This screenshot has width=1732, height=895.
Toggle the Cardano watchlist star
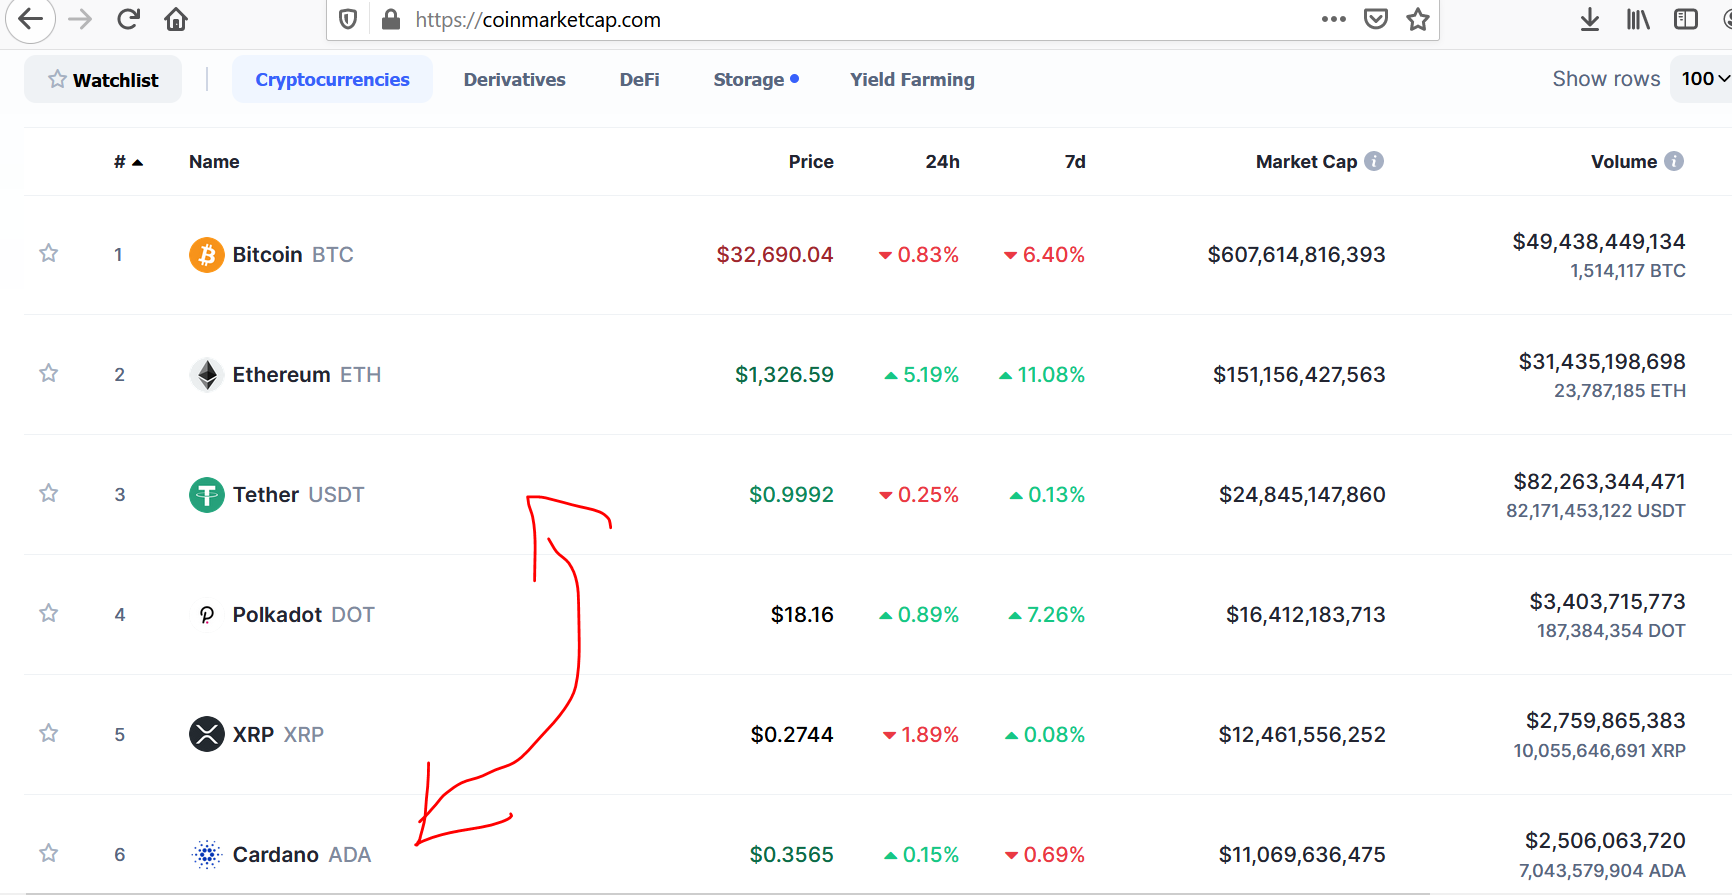(x=48, y=853)
